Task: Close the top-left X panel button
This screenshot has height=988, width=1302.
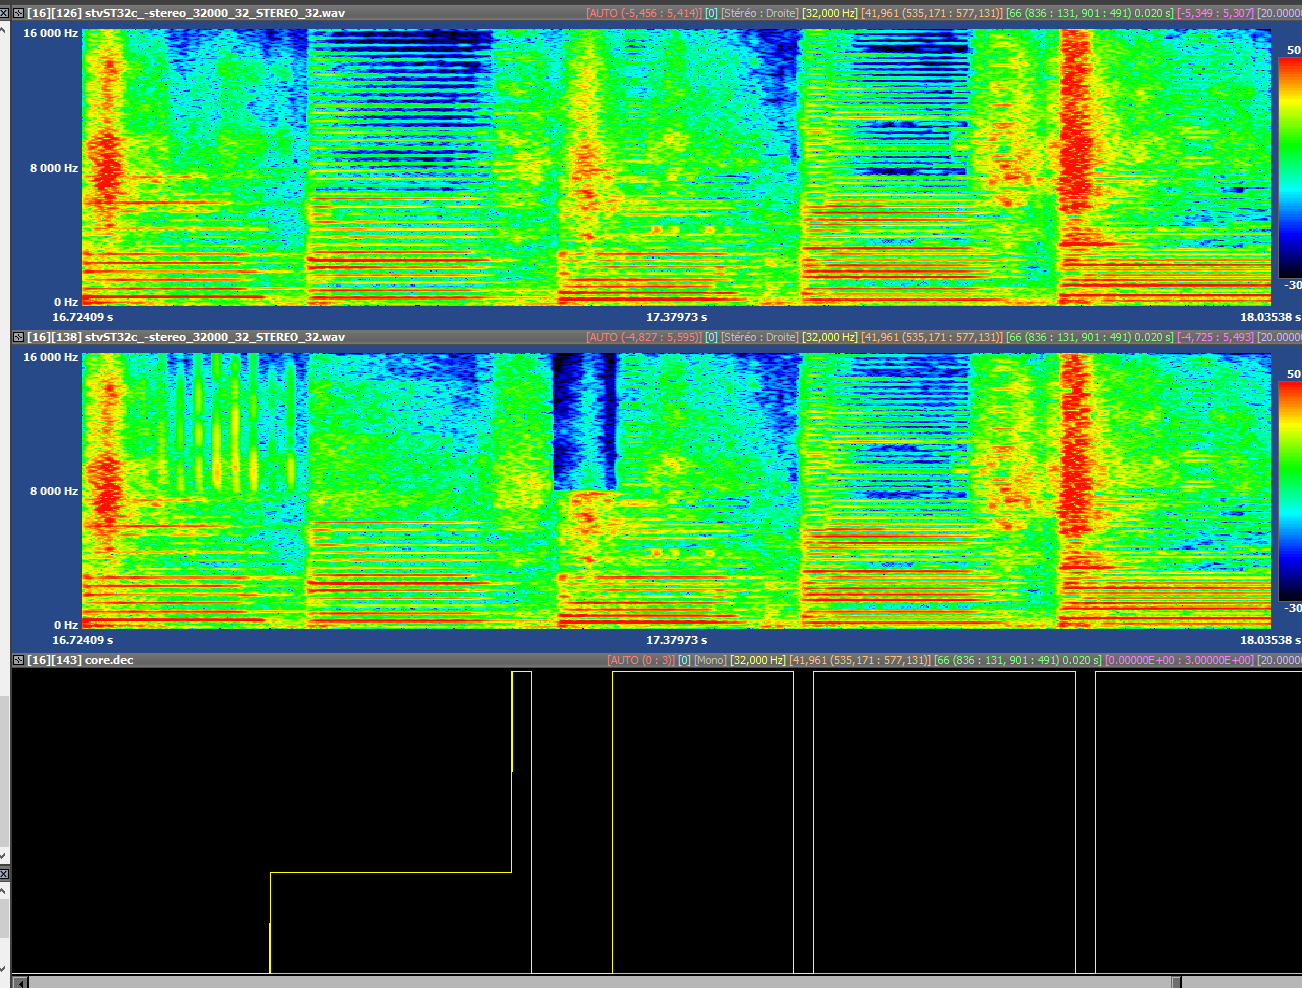Action: click(x=4, y=13)
